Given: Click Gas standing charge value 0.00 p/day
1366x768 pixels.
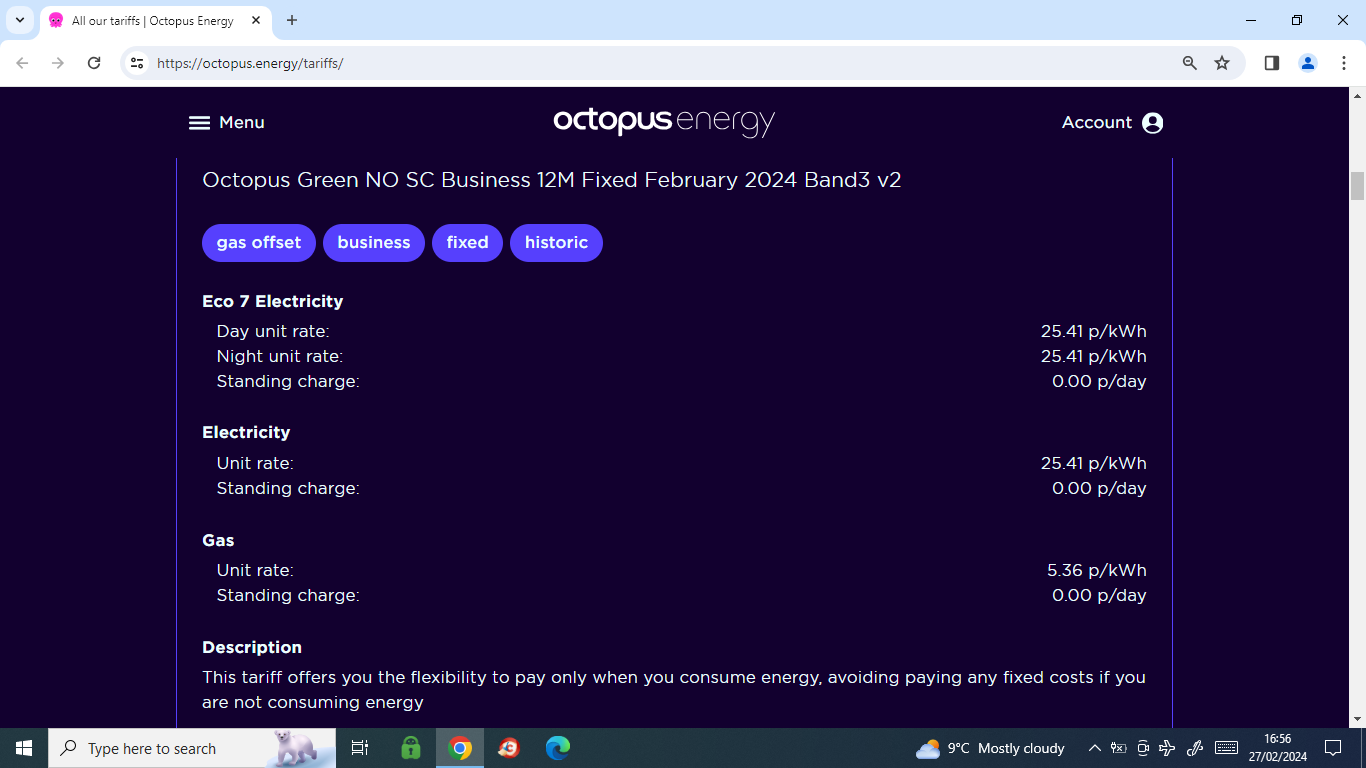Looking at the screenshot, I should (1099, 595).
